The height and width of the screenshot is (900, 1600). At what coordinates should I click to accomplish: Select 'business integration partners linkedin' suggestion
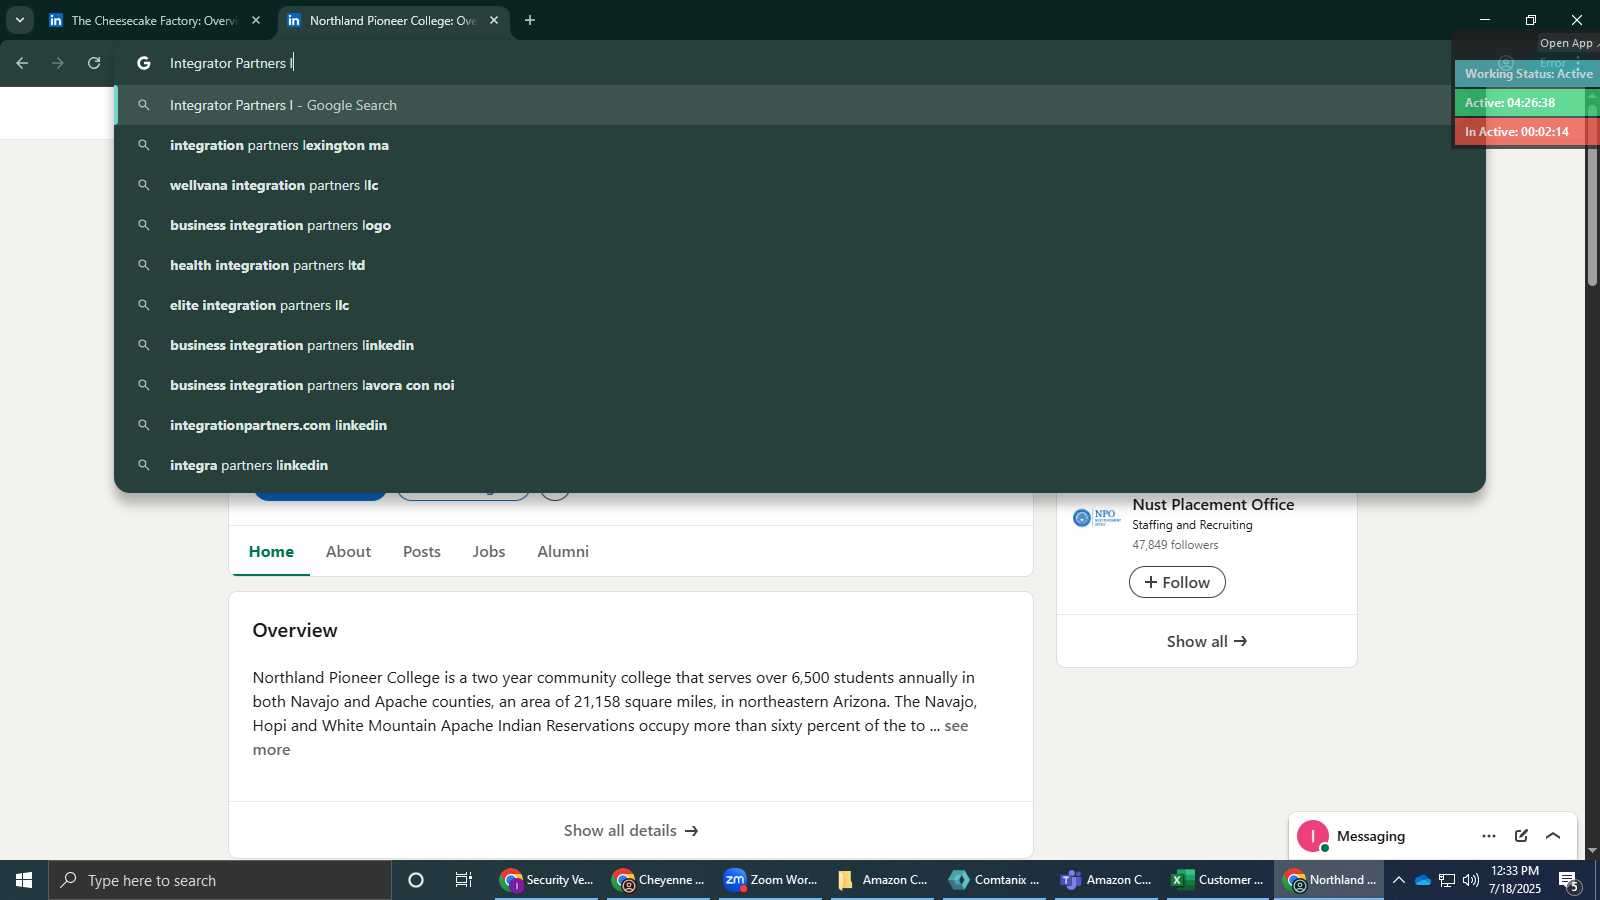(x=800, y=345)
